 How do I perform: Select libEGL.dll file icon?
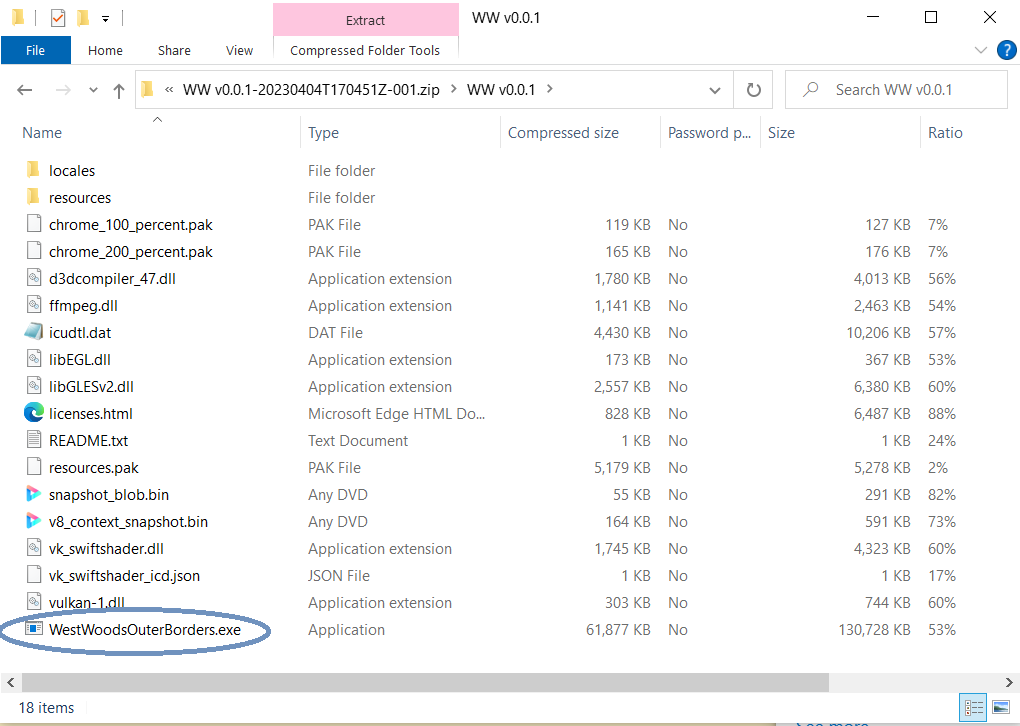tap(34, 358)
